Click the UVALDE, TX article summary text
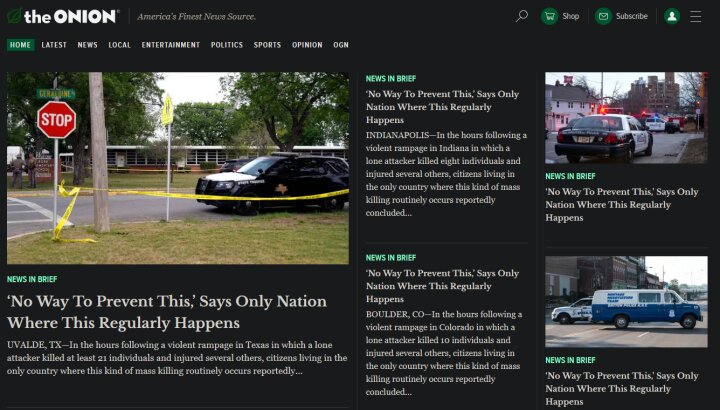This screenshot has width=720, height=410. pyautogui.click(x=177, y=358)
